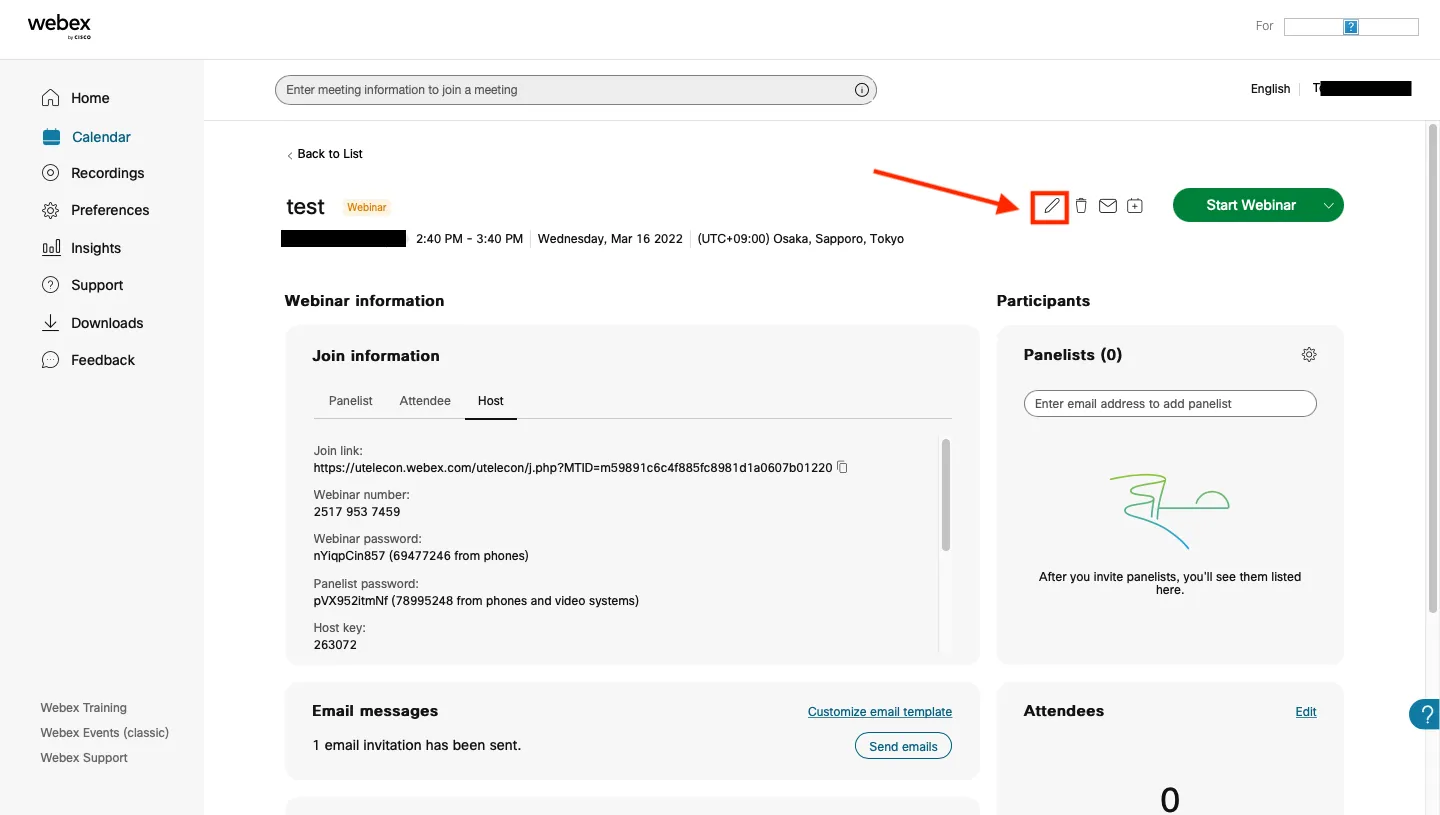This screenshot has width=1440, height=815.
Task: Click the join information scrollbar
Action: click(946, 495)
